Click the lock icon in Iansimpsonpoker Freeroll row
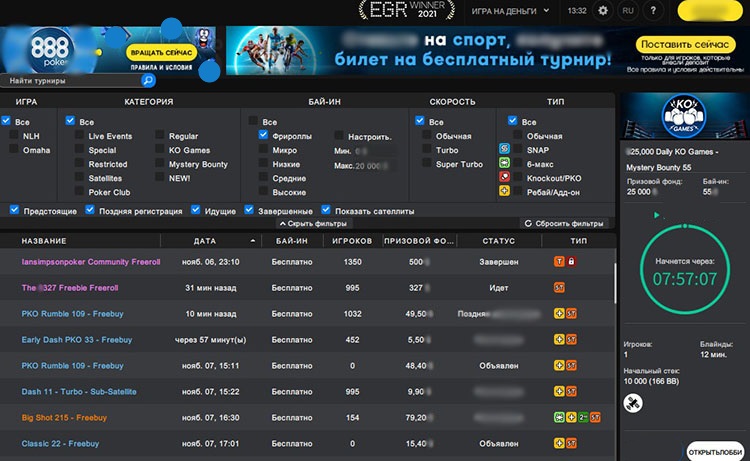This screenshot has width=750, height=461. tap(571, 262)
